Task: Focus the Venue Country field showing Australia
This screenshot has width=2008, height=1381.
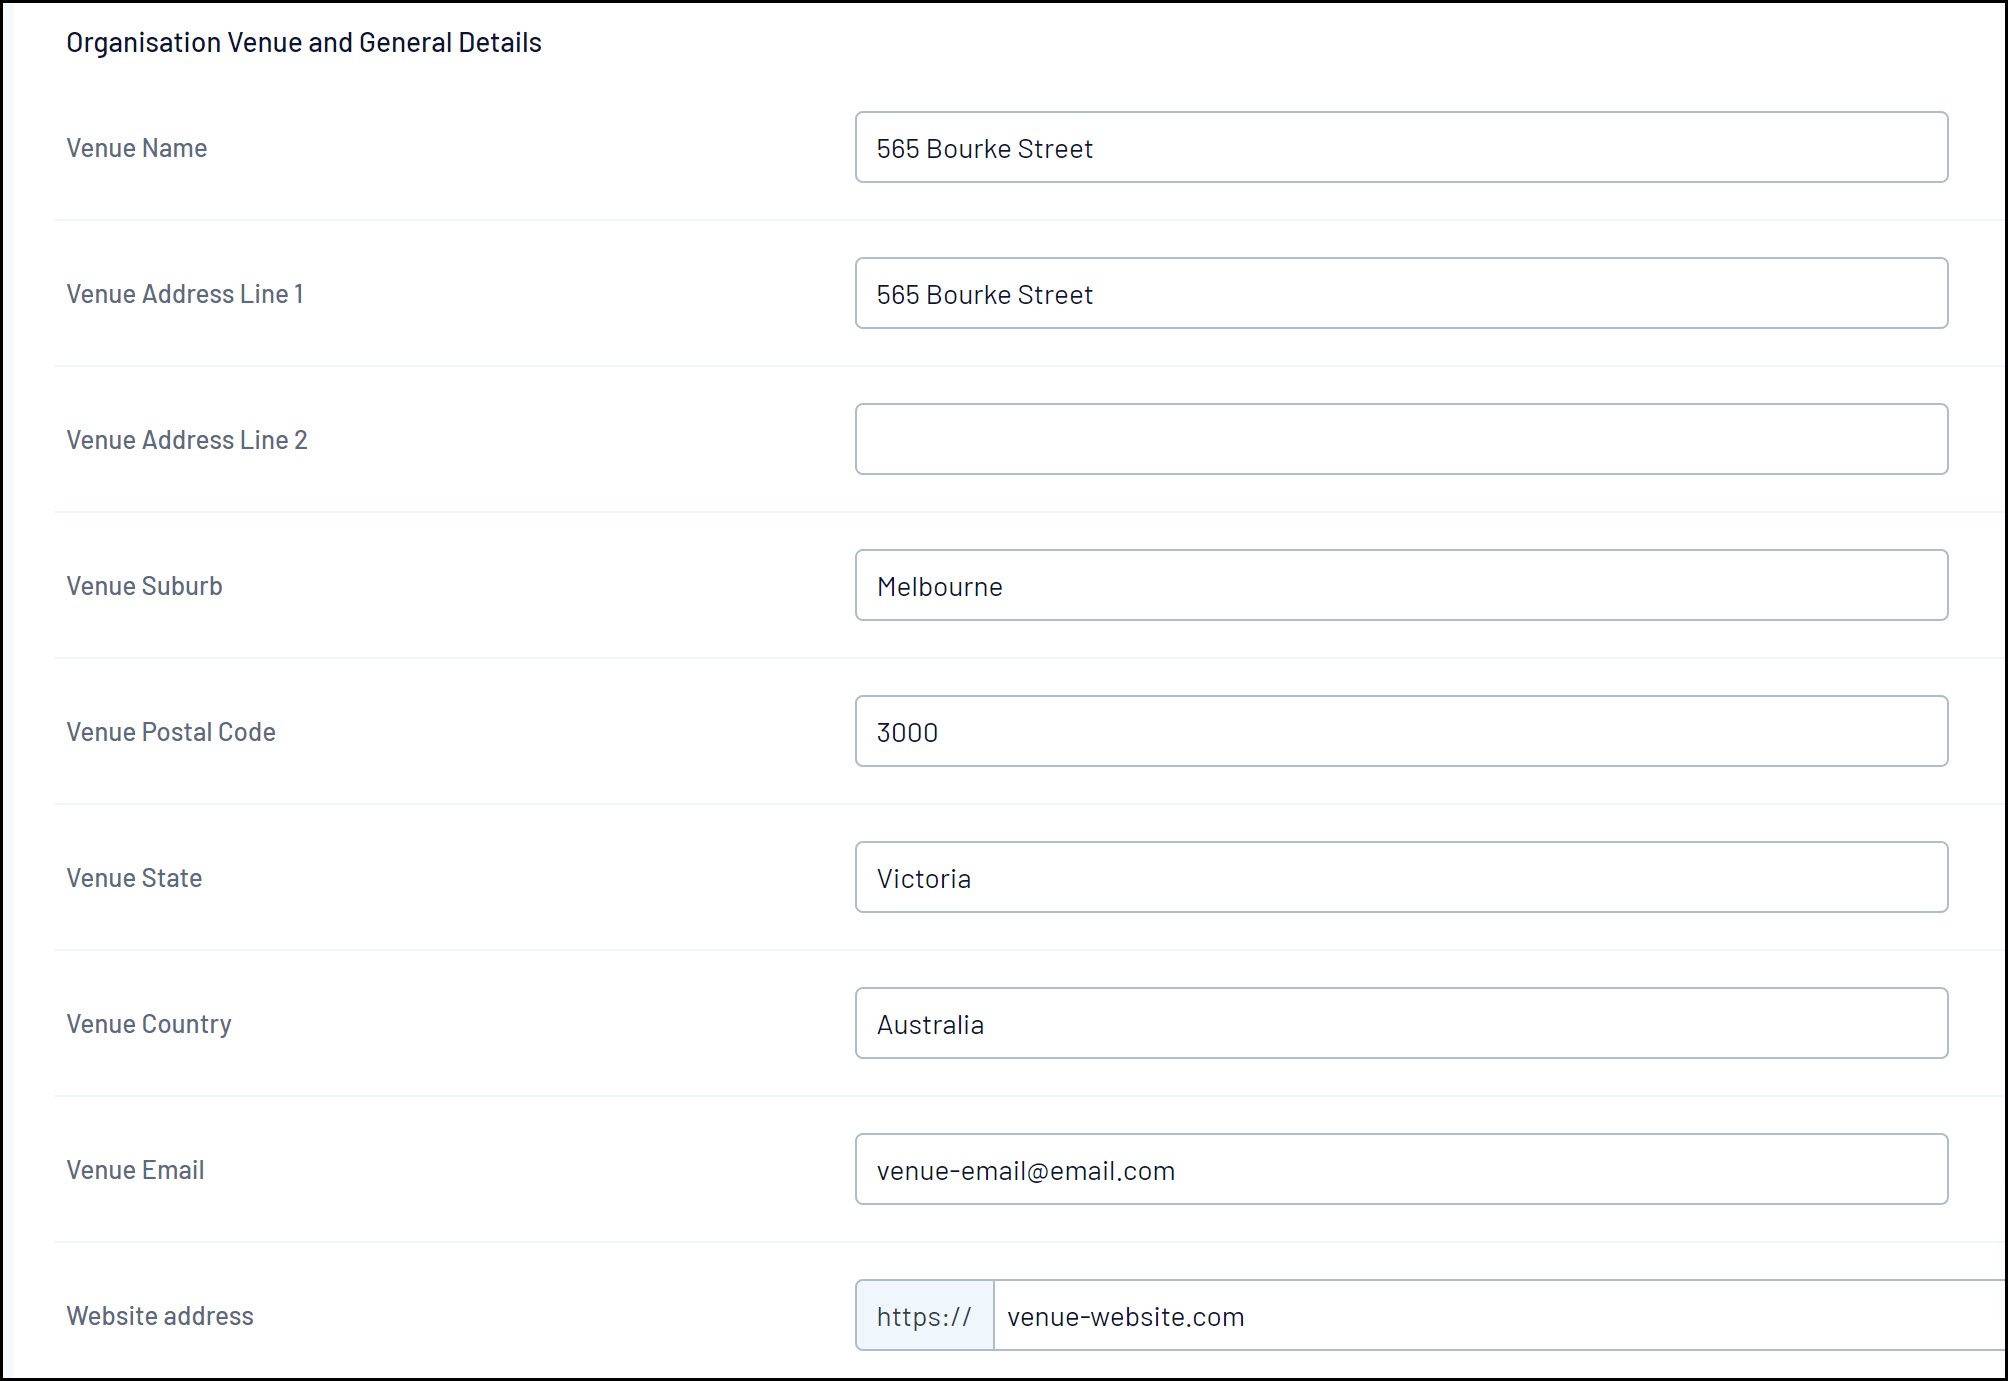Action: [1400, 1023]
